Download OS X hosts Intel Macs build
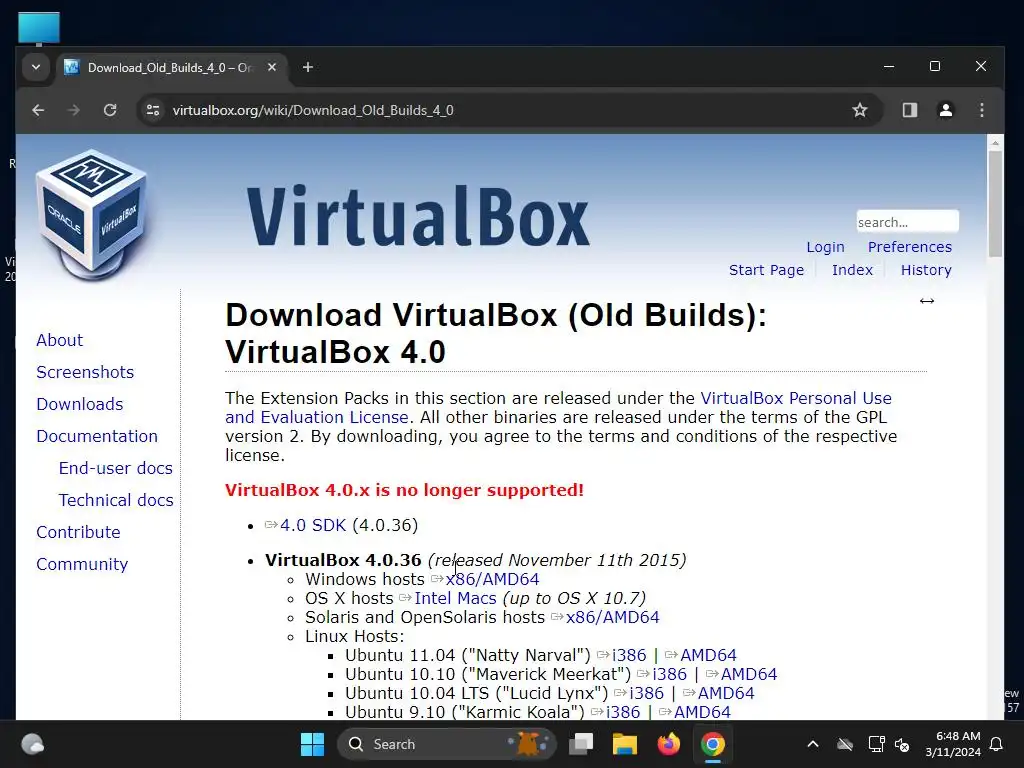This screenshot has width=1024, height=768. (455, 598)
